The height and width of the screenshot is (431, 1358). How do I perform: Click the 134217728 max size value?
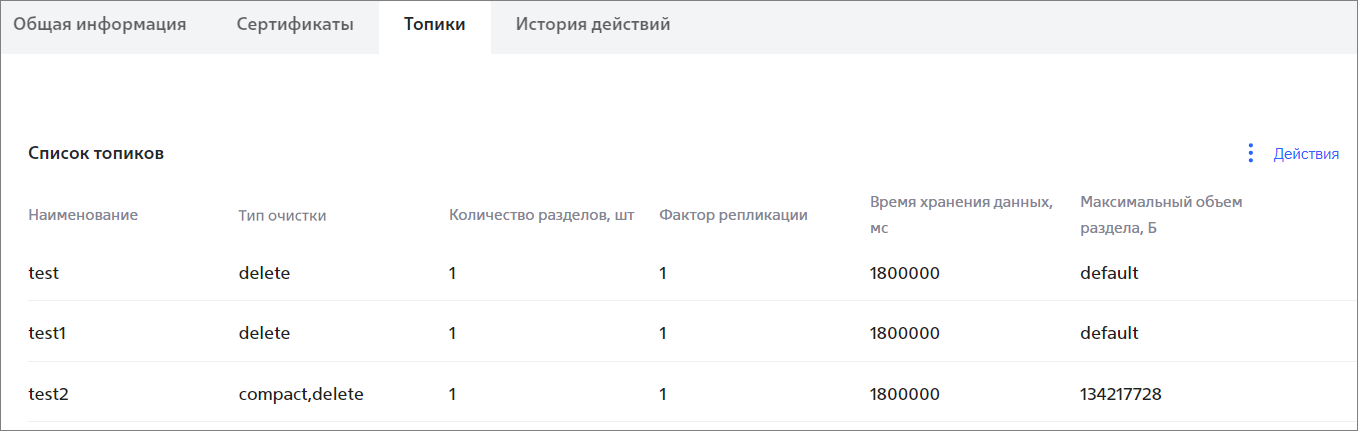click(1121, 394)
